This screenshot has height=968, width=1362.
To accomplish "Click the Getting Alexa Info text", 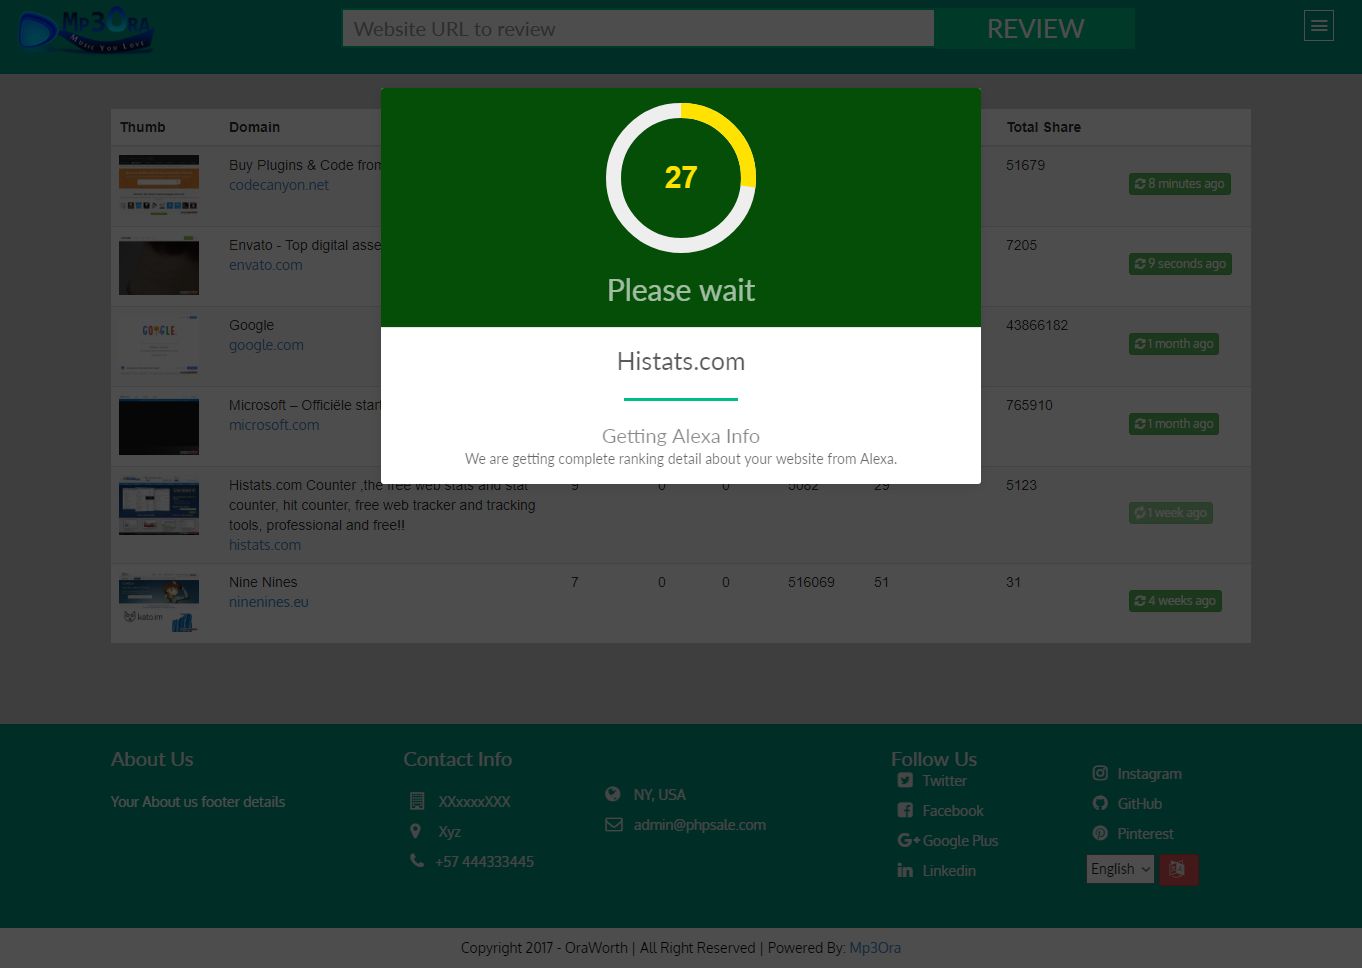I will coord(681,436).
